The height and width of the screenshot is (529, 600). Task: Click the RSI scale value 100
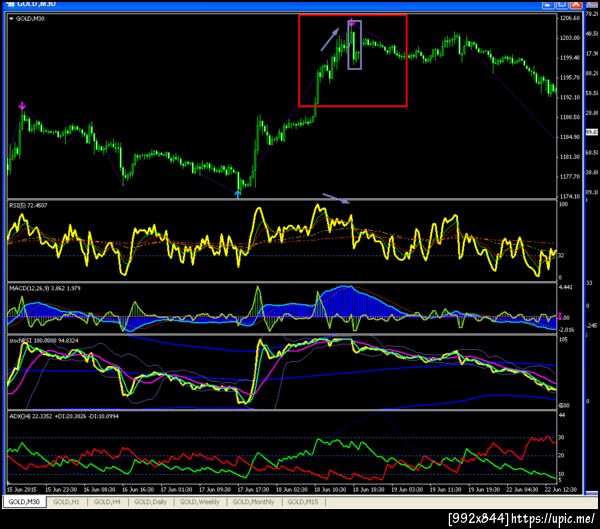tap(564, 204)
